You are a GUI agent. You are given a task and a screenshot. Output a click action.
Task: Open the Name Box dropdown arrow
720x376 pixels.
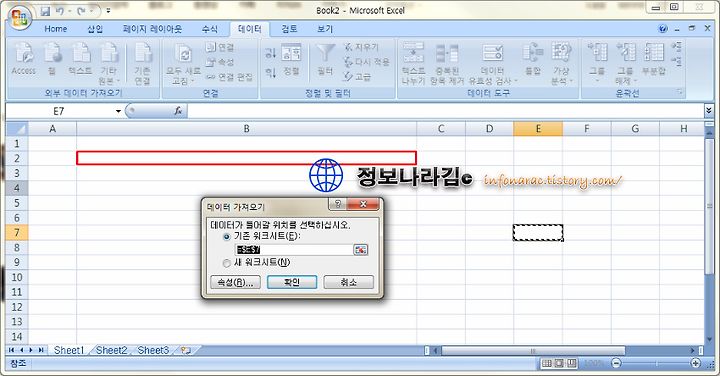click(x=118, y=111)
